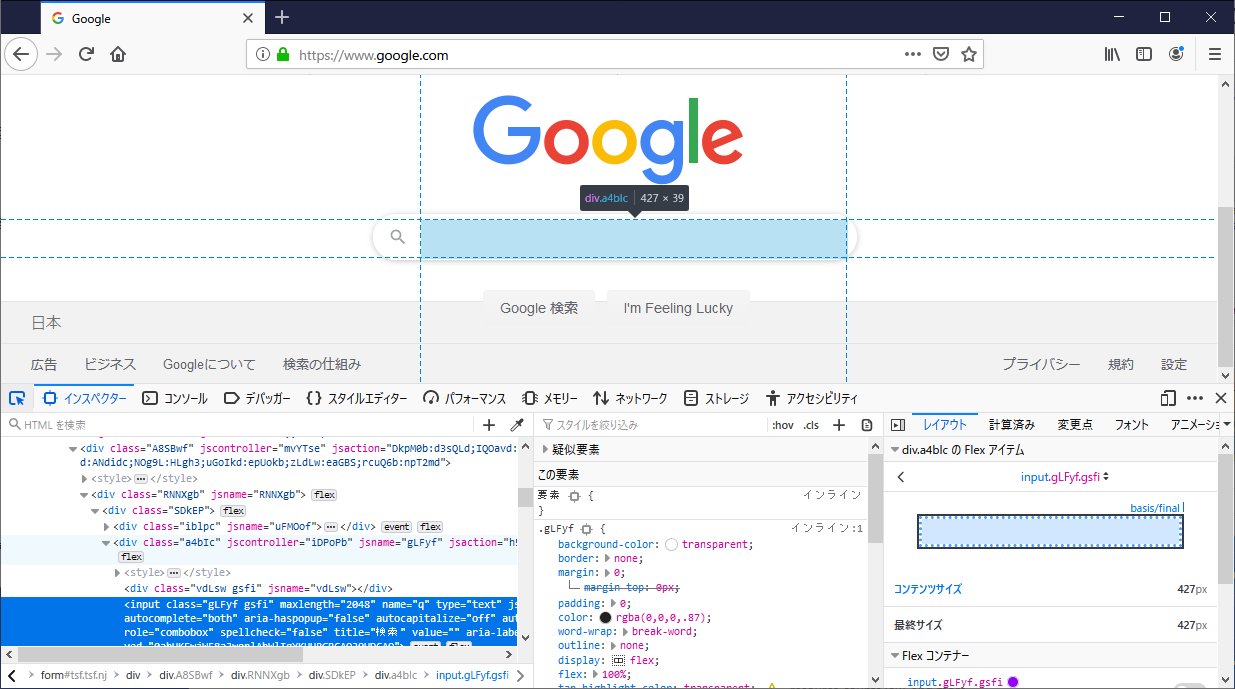Screen dimensions: 1235x689
Task: Toggle the flexbox editor icon beside display
Action: [x=618, y=661]
